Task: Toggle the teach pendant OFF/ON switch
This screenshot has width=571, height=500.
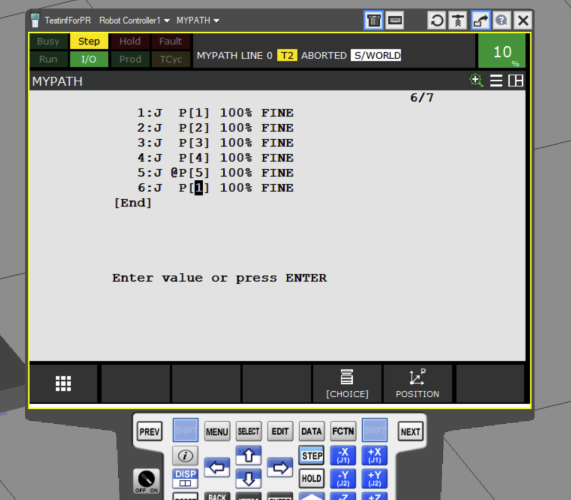Action: (x=146, y=481)
